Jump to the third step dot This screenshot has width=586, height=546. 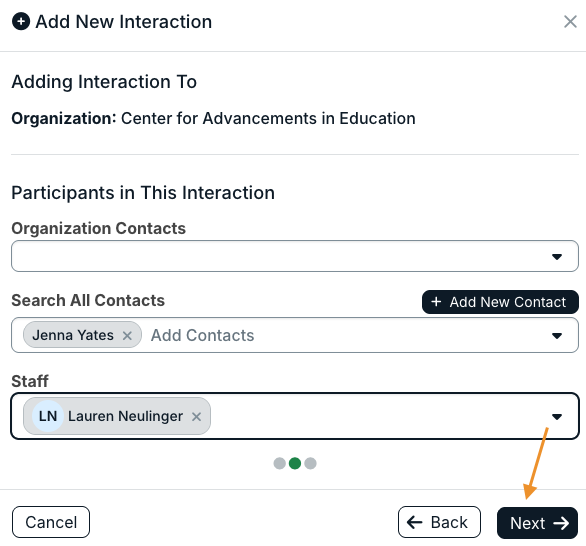pyautogui.click(x=310, y=463)
